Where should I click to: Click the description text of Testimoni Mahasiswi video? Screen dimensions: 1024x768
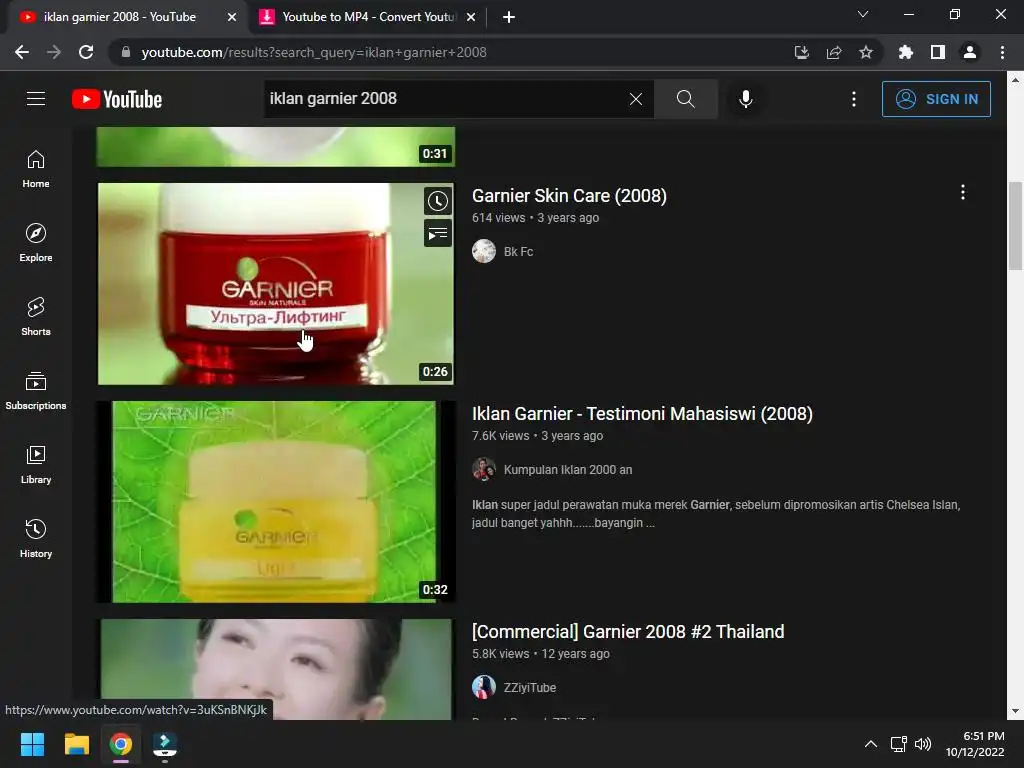716,513
